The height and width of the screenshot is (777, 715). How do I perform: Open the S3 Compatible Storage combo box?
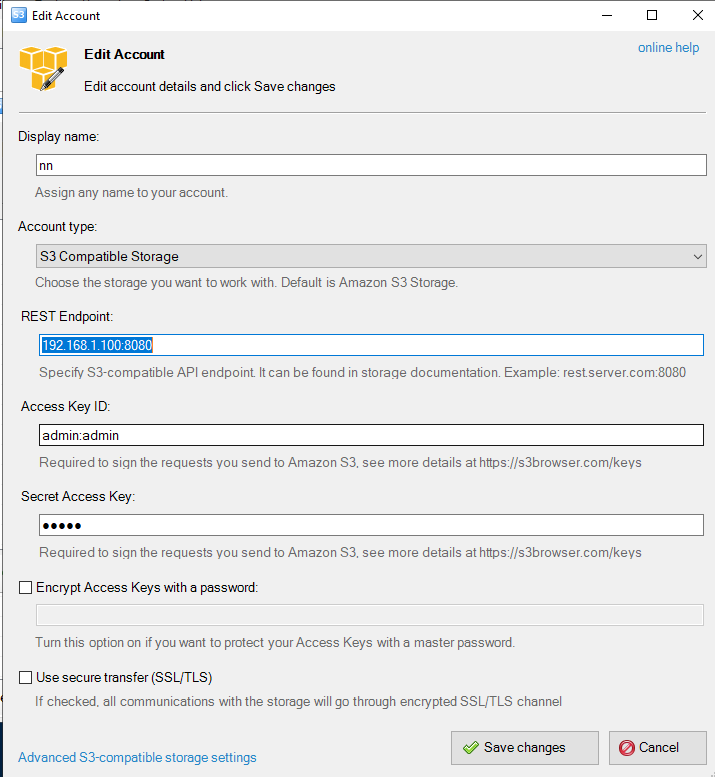click(360, 257)
